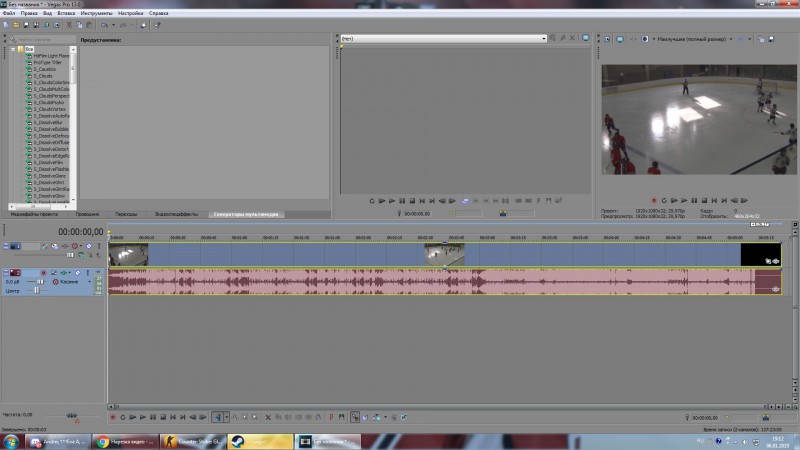Start playback from bottom transport bar
This screenshot has height=450, width=800.
pyautogui.click(x=142, y=417)
